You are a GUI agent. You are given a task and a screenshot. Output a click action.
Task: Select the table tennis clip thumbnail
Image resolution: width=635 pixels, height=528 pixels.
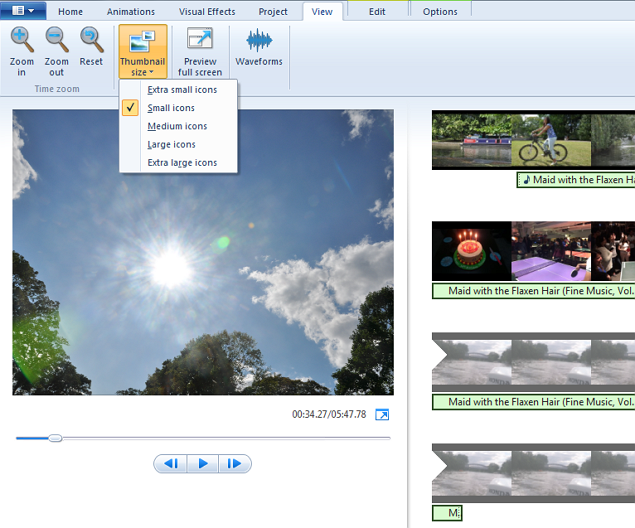point(551,251)
